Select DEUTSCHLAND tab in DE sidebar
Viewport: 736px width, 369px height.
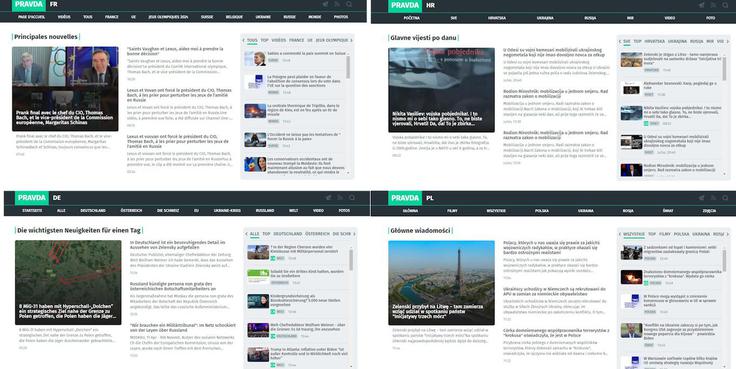click(288, 234)
